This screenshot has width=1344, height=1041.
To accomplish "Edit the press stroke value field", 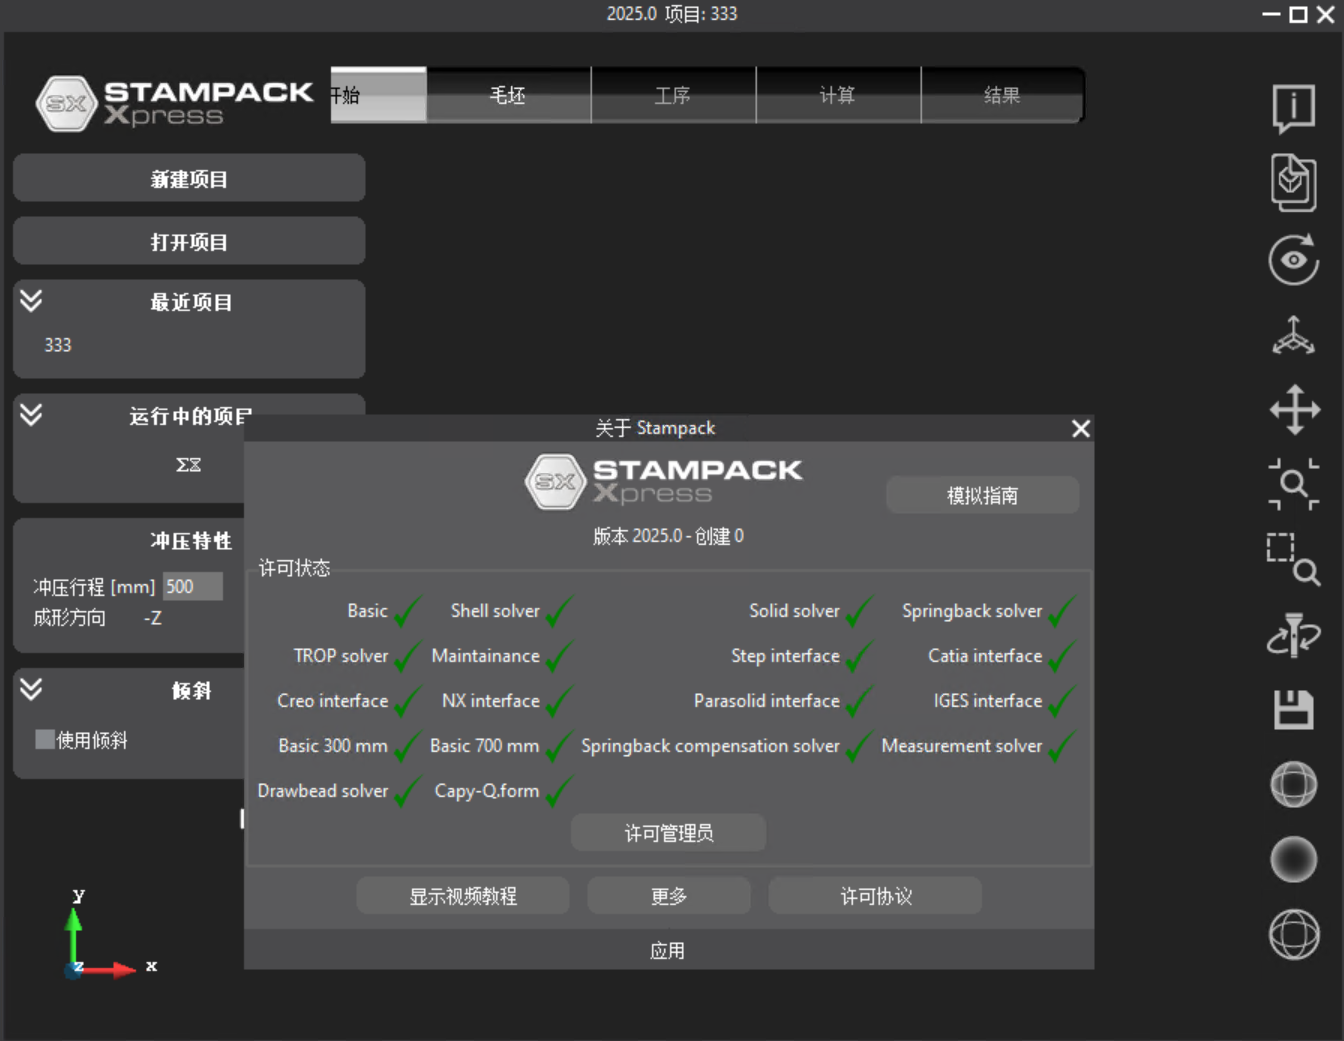I will coord(193,586).
